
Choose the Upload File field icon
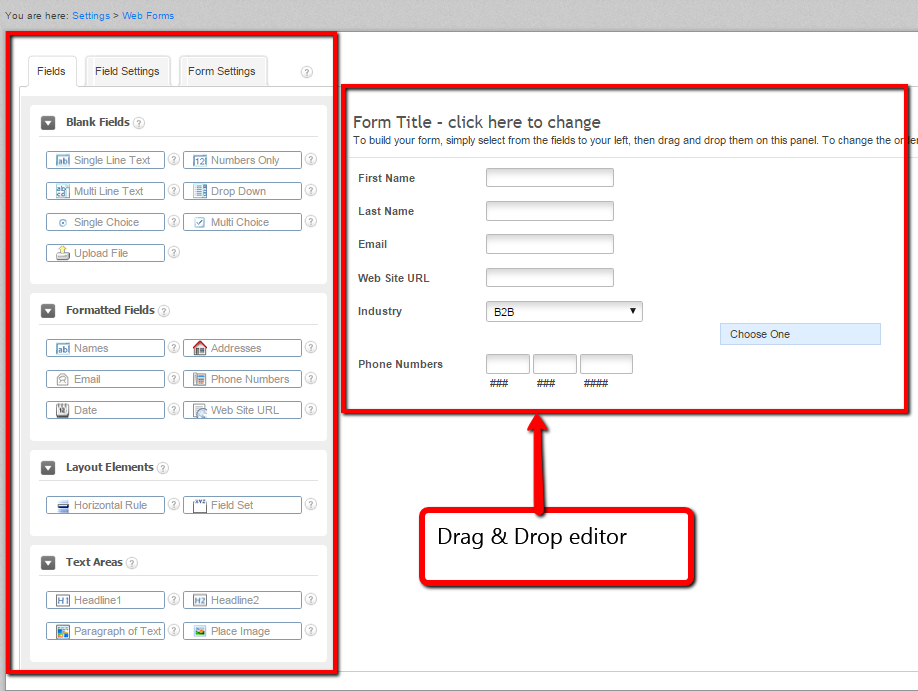point(62,253)
